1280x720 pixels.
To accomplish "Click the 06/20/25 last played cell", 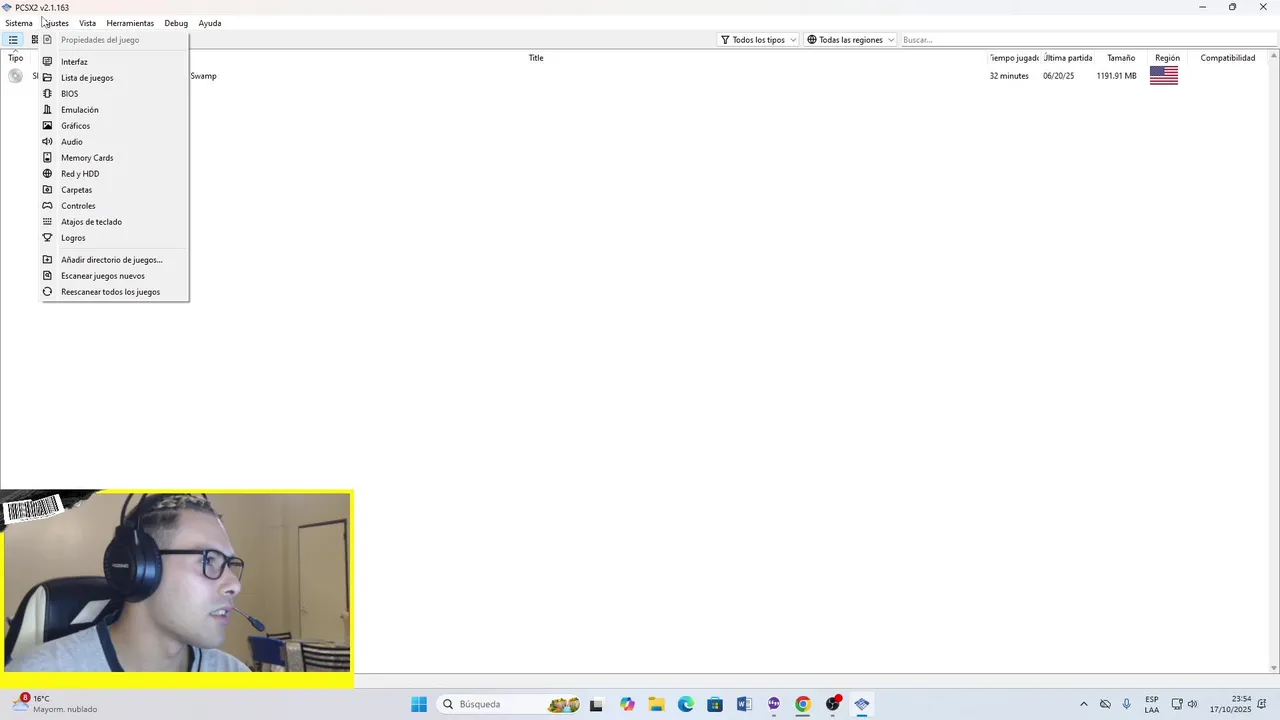I will pyautogui.click(x=1058, y=76).
